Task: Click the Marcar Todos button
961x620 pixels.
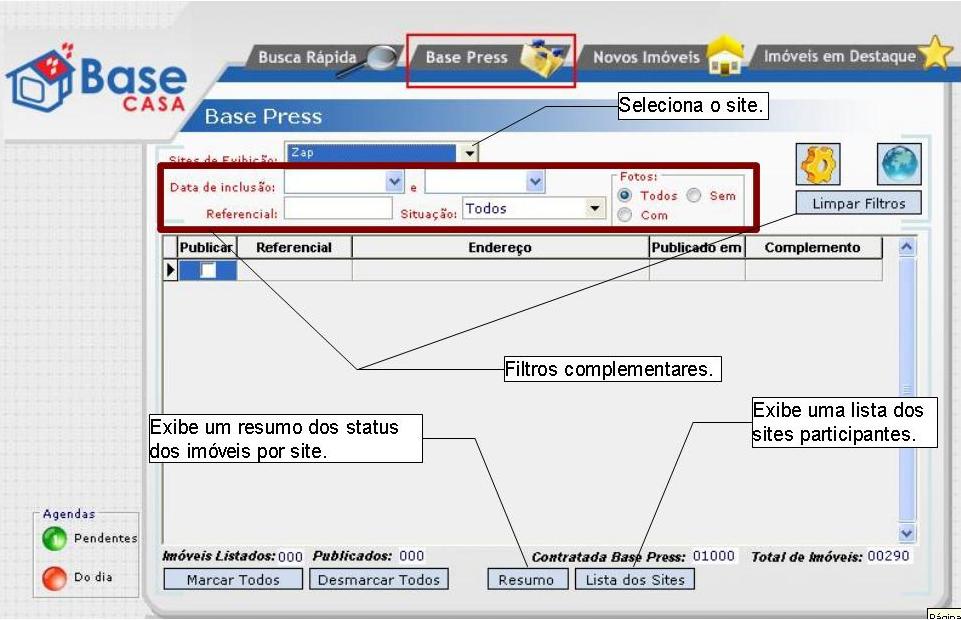Action: [x=233, y=580]
